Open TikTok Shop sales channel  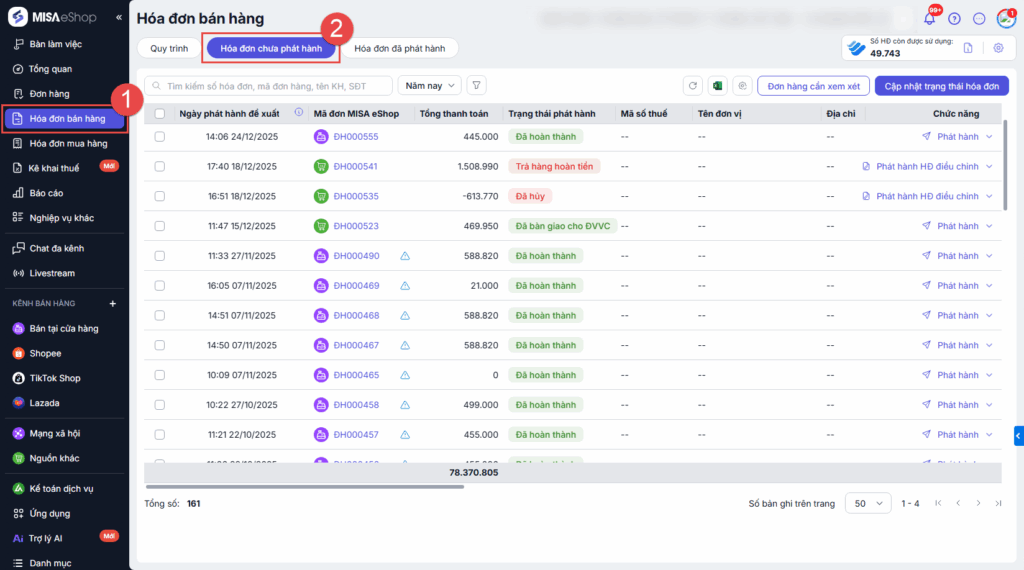[x=54, y=378]
